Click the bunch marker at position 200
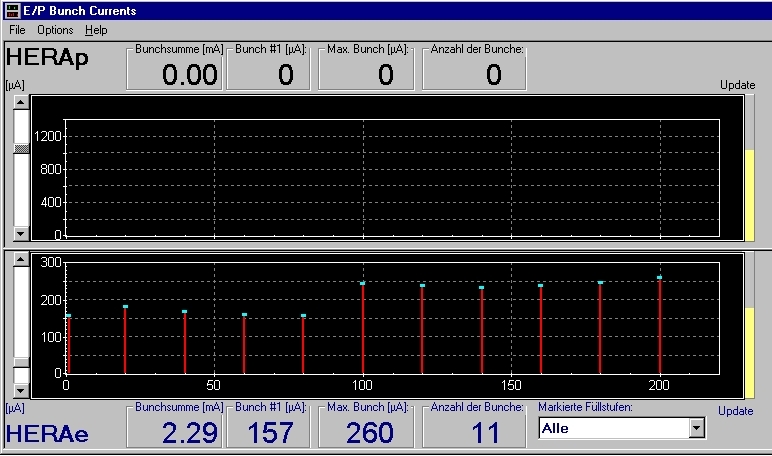This screenshot has height=456, width=772. pos(660,277)
